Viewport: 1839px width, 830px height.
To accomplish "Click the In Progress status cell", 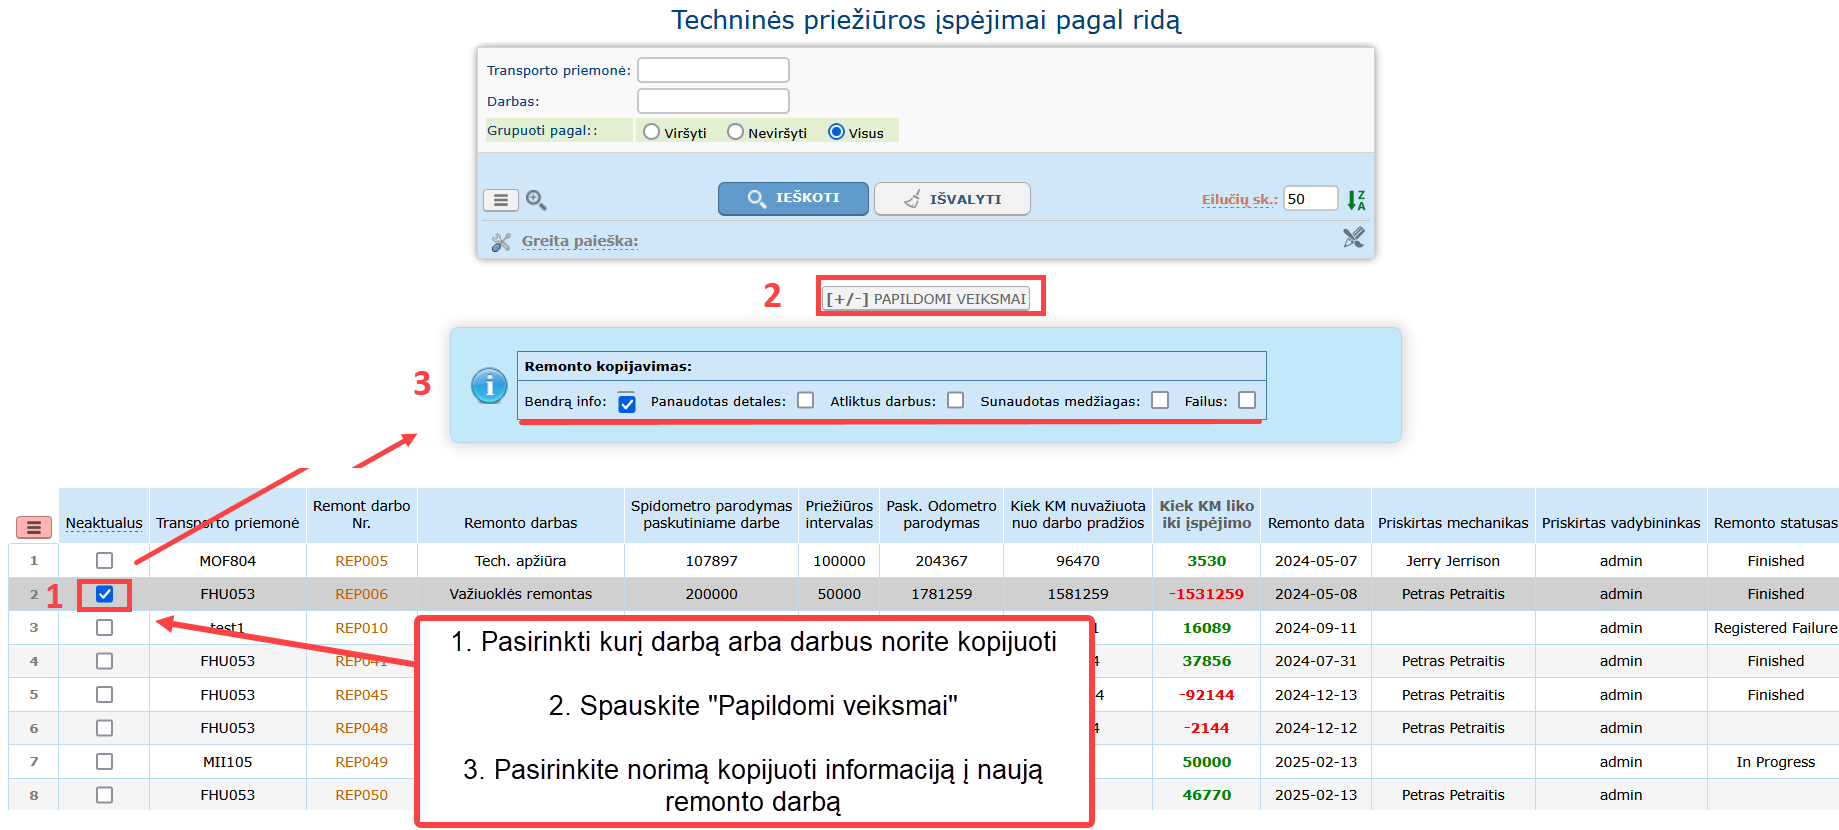I will pyautogui.click(x=1775, y=762).
